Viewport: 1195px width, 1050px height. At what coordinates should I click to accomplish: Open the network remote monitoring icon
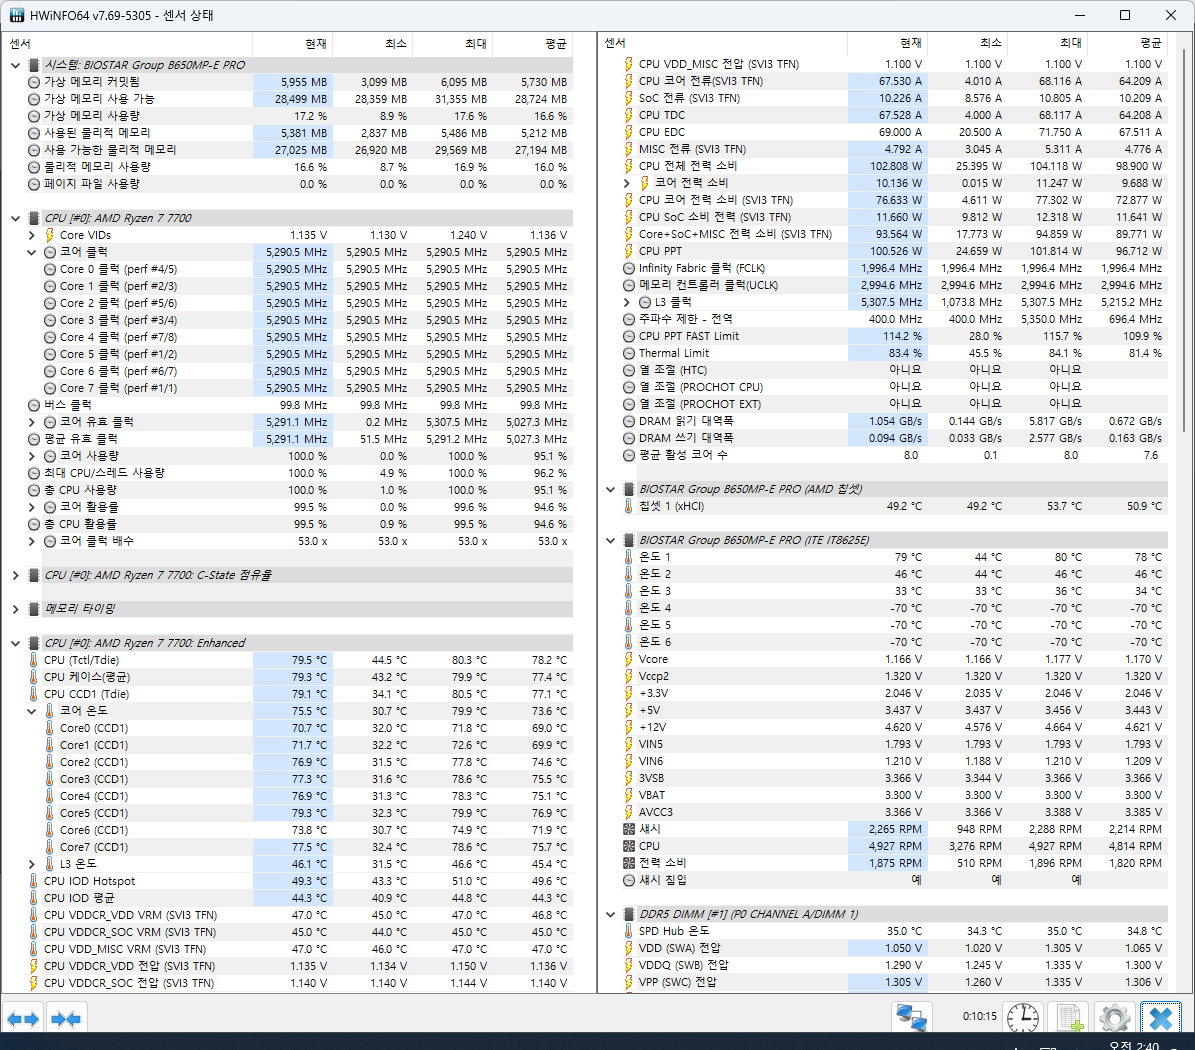pos(911,1017)
